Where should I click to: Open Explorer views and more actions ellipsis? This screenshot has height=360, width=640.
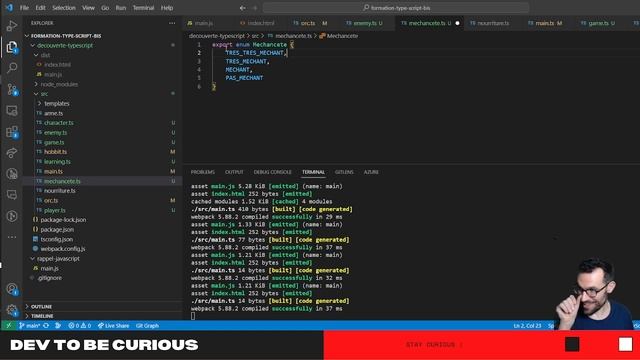[172, 23]
